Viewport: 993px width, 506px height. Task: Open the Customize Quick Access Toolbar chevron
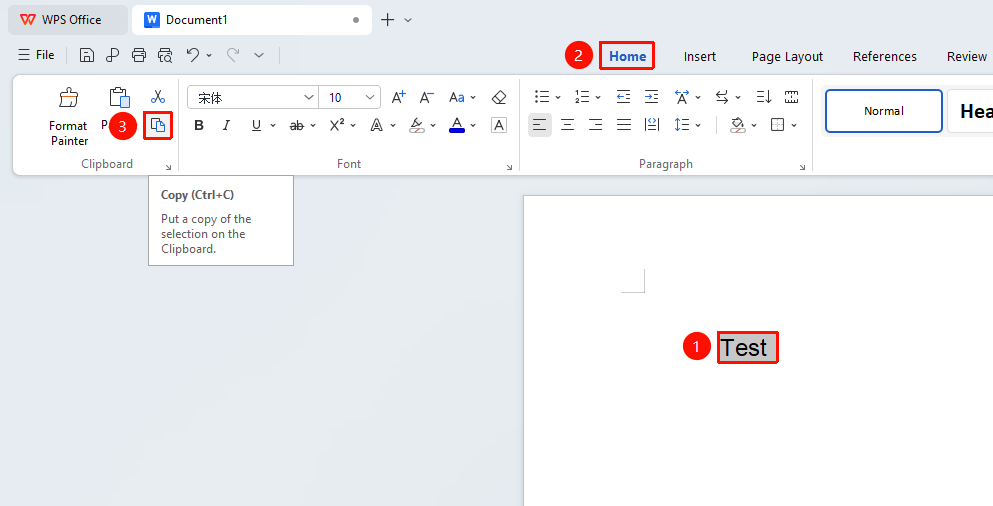point(259,55)
